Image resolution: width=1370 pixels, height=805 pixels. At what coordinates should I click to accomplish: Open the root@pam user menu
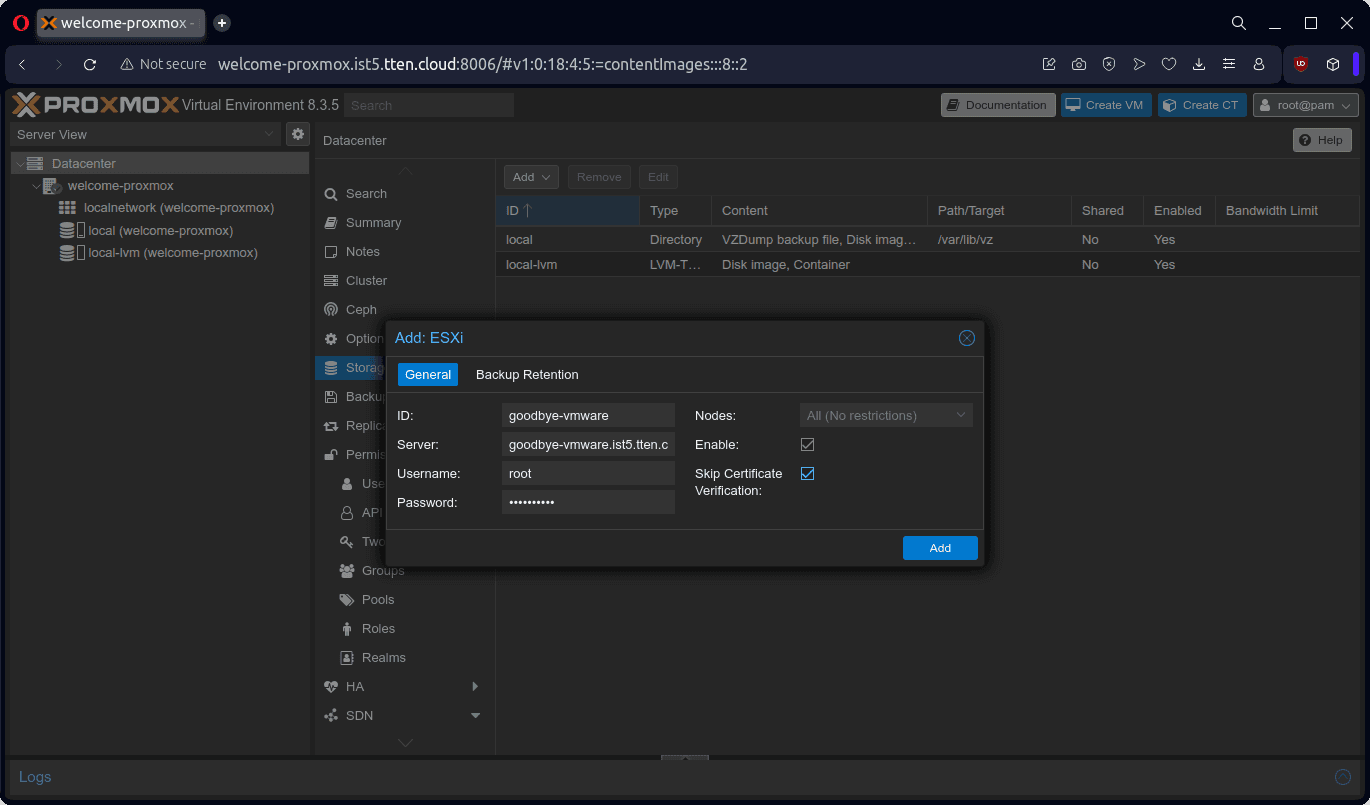(x=1306, y=105)
